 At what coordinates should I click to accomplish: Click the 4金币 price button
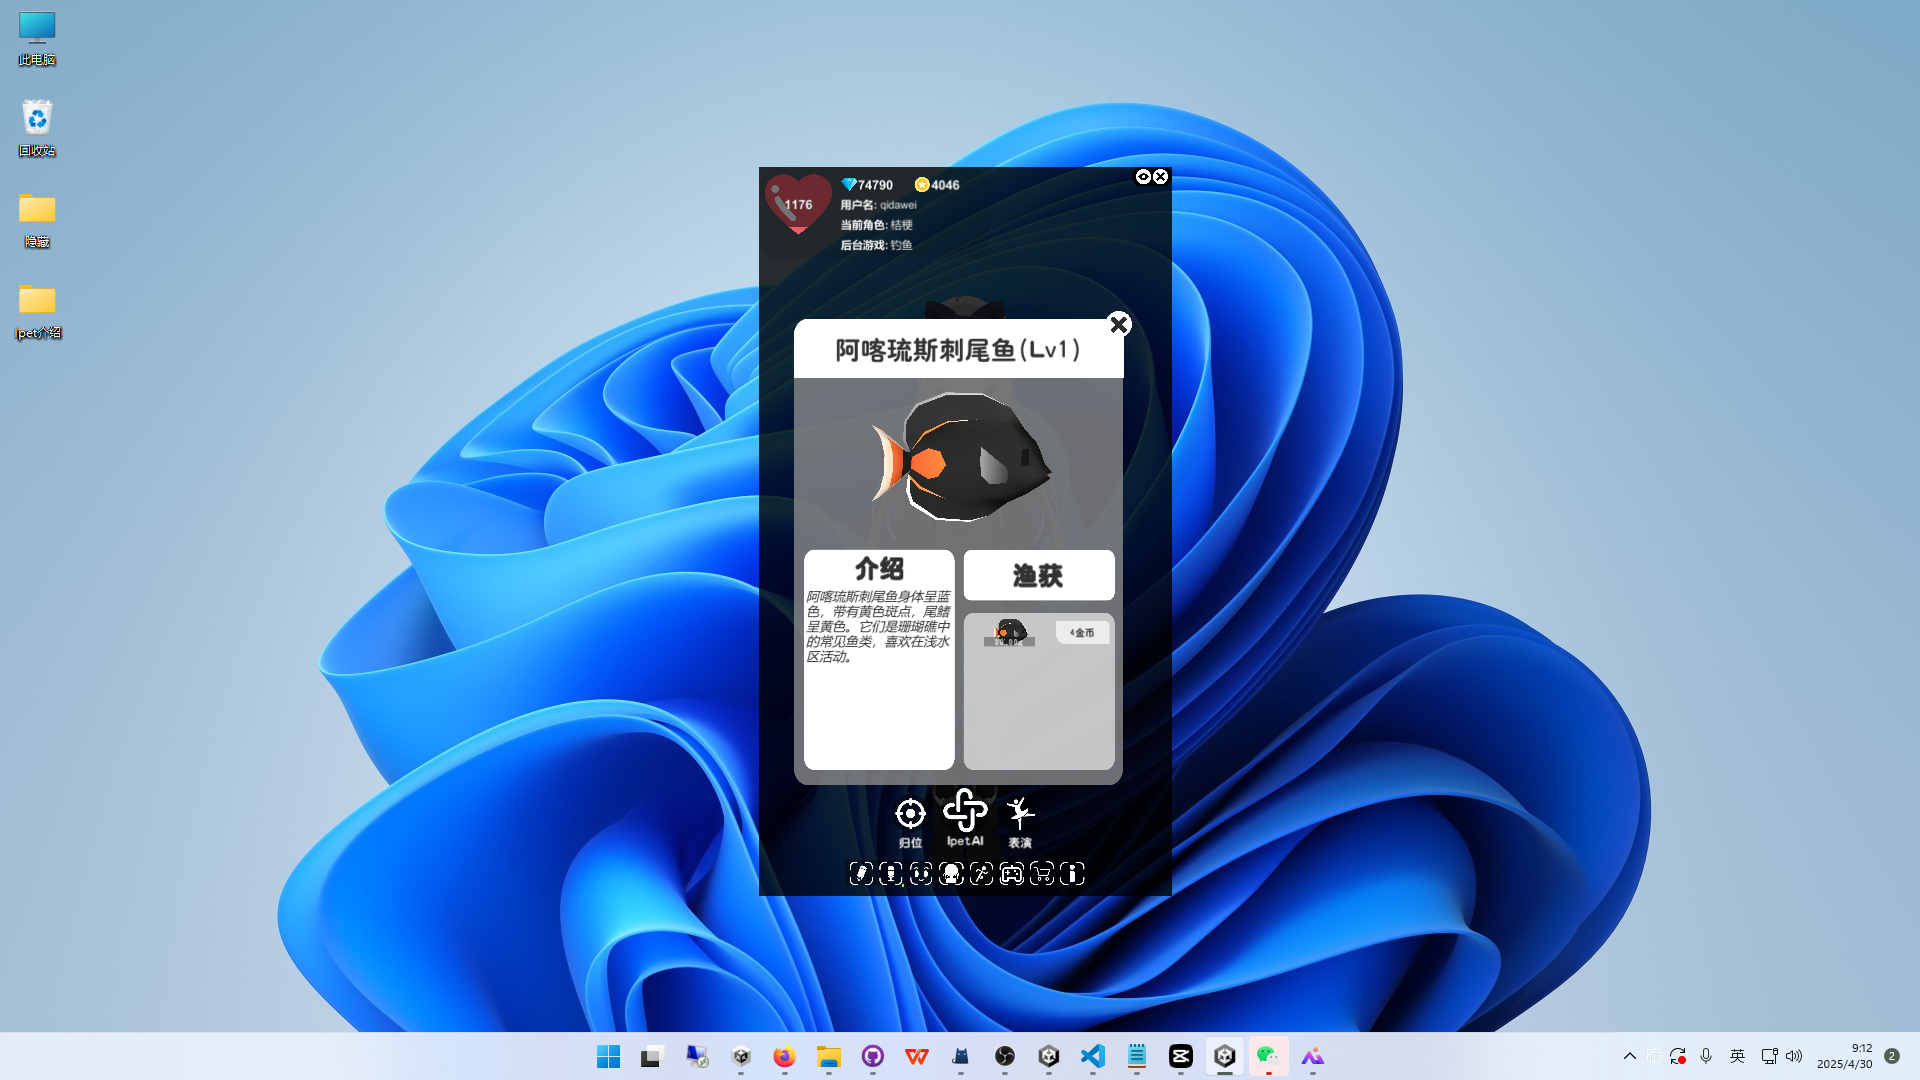(1082, 632)
